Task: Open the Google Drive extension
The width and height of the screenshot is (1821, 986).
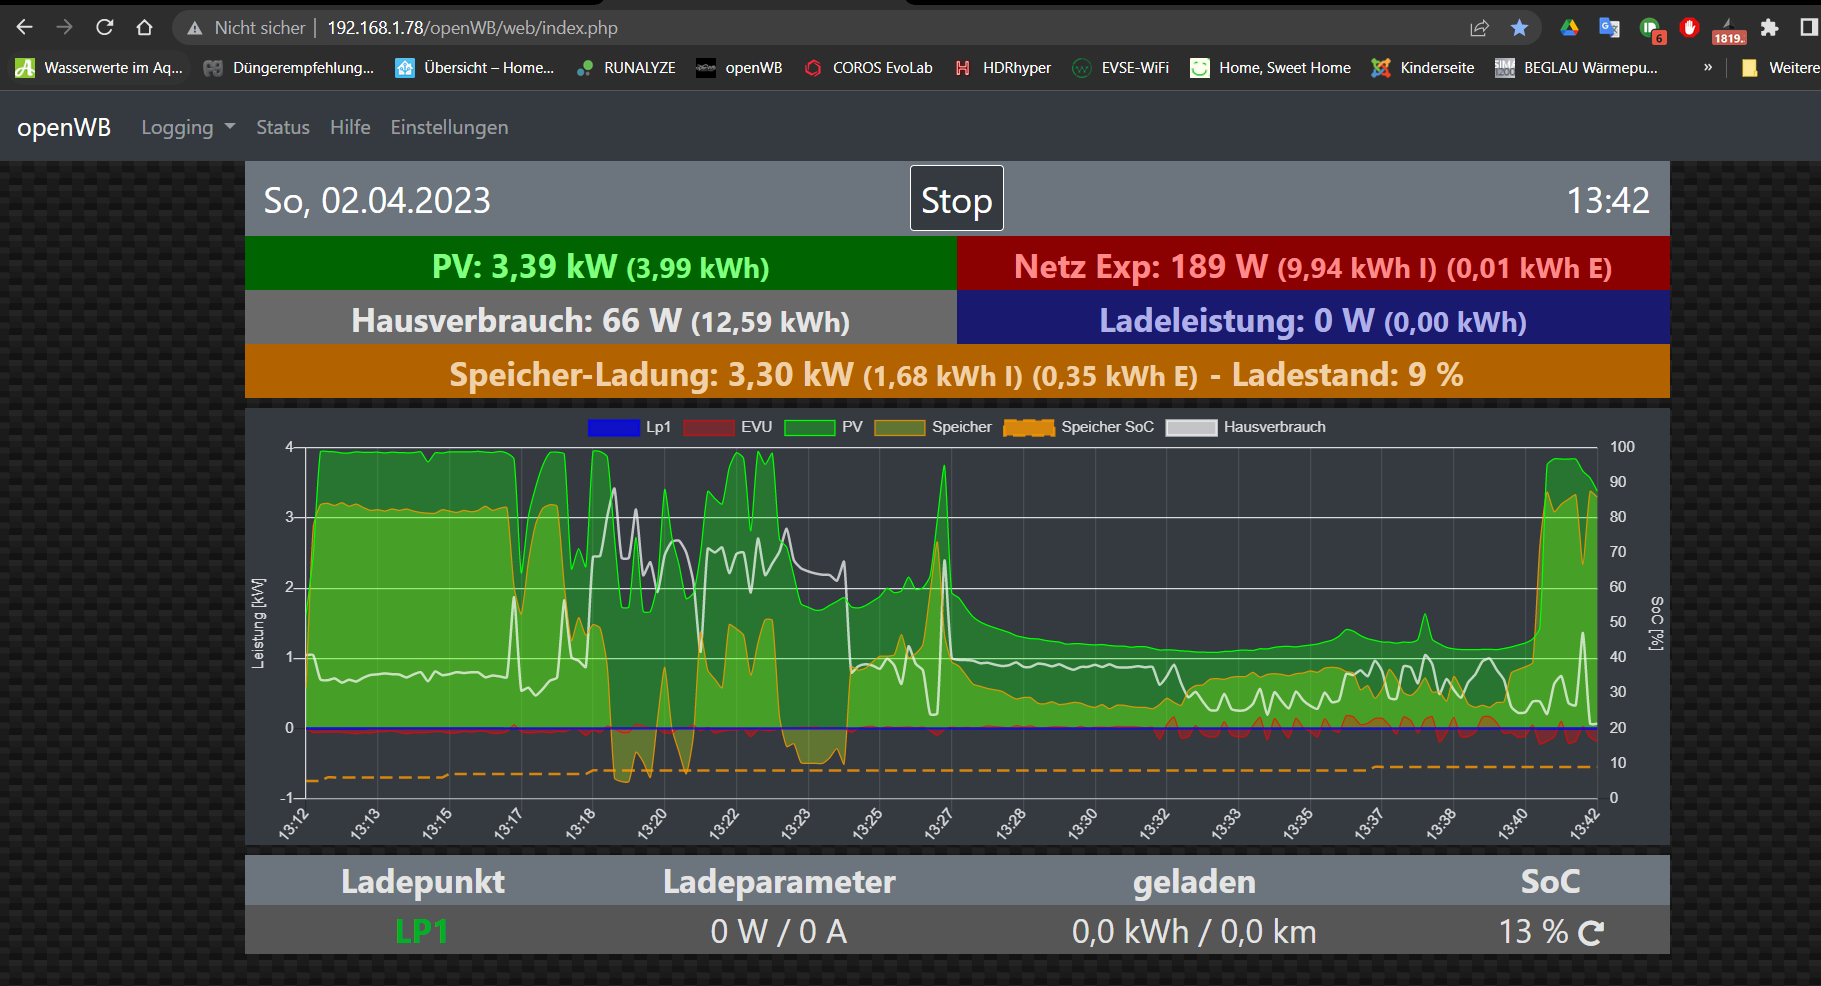Action: point(1569,28)
